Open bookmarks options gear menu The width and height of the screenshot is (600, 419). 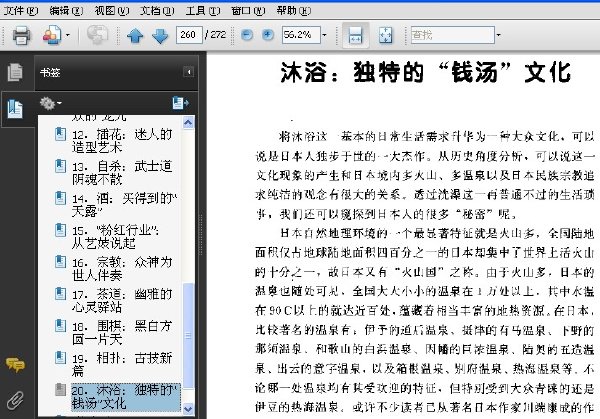click(51, 103)
